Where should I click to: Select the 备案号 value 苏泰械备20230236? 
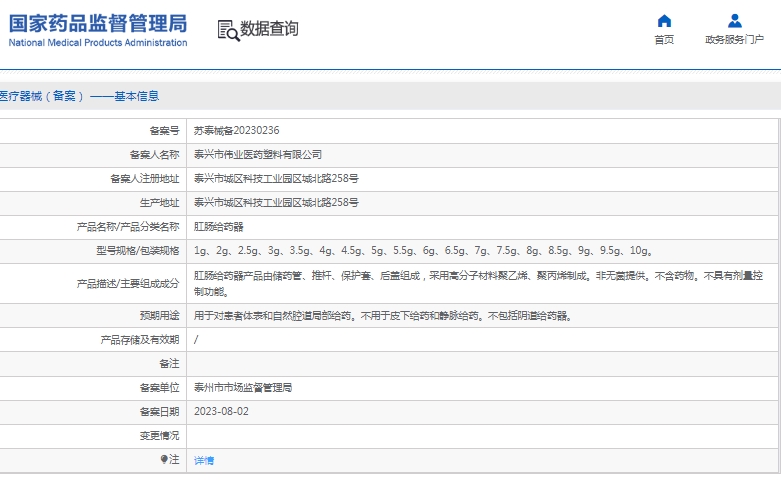237,130
